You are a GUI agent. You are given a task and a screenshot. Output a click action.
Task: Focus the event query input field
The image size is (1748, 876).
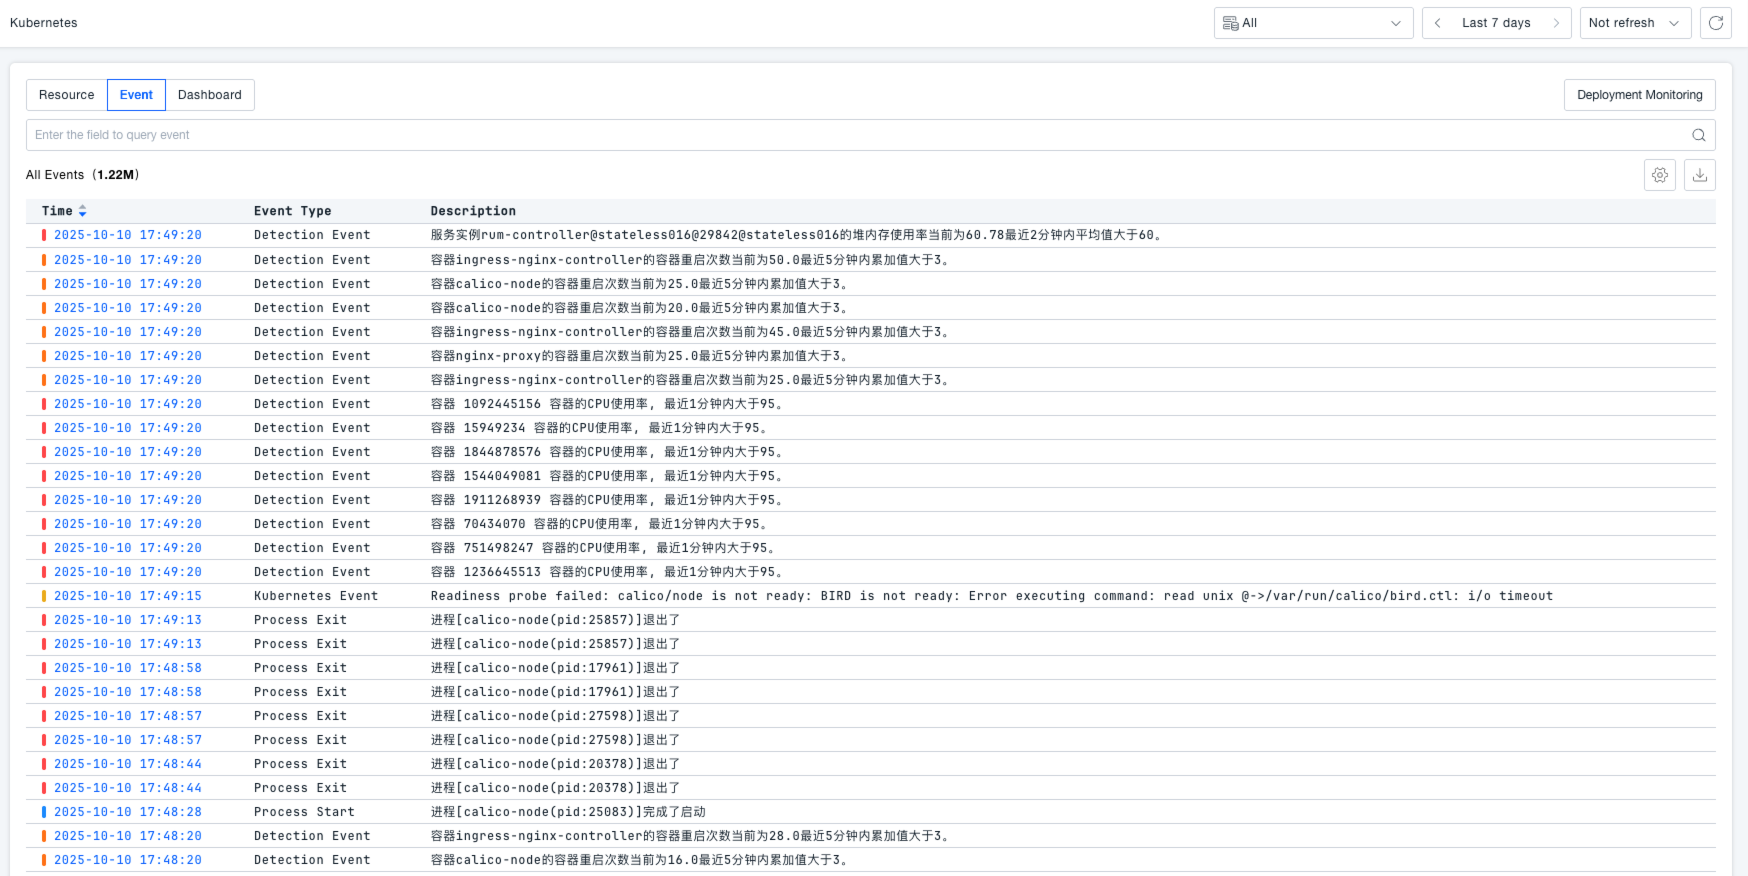850,135
